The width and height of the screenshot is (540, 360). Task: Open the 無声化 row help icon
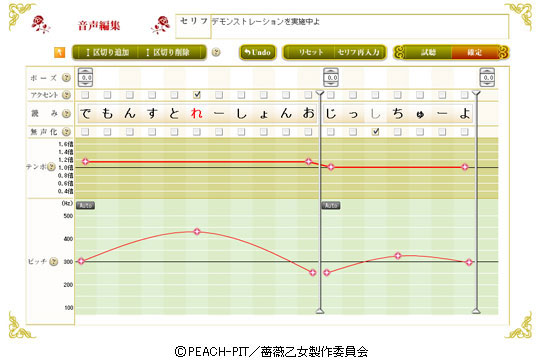(x=66, y=132)
